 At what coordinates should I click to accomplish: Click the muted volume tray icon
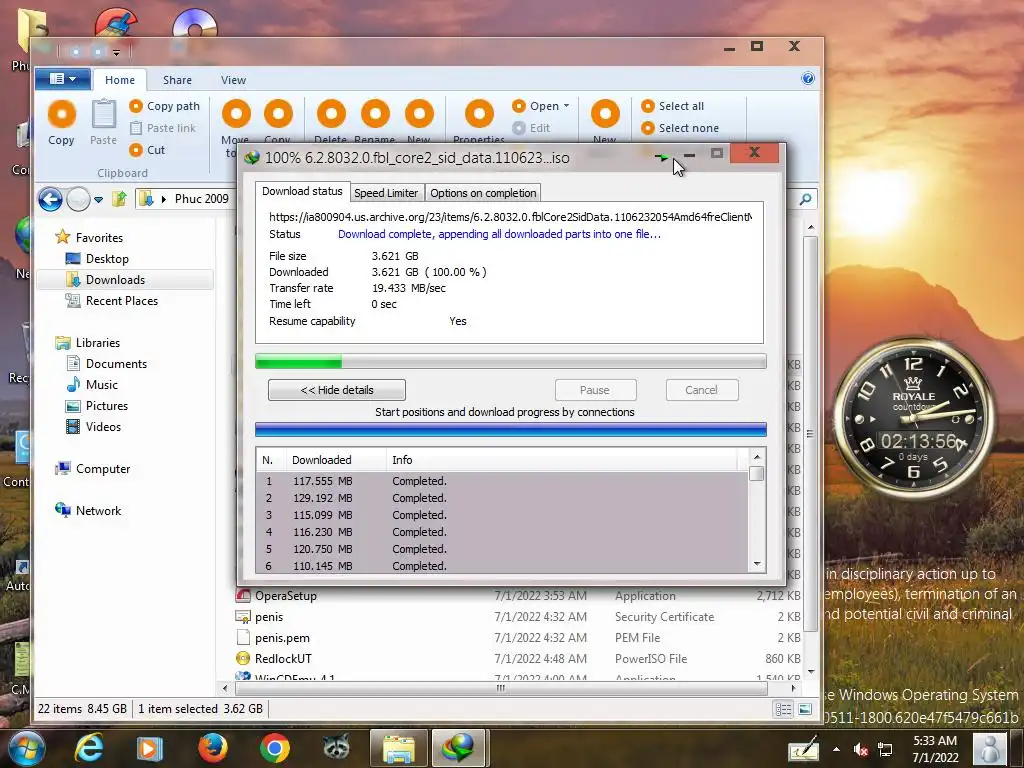click(860, 750)
